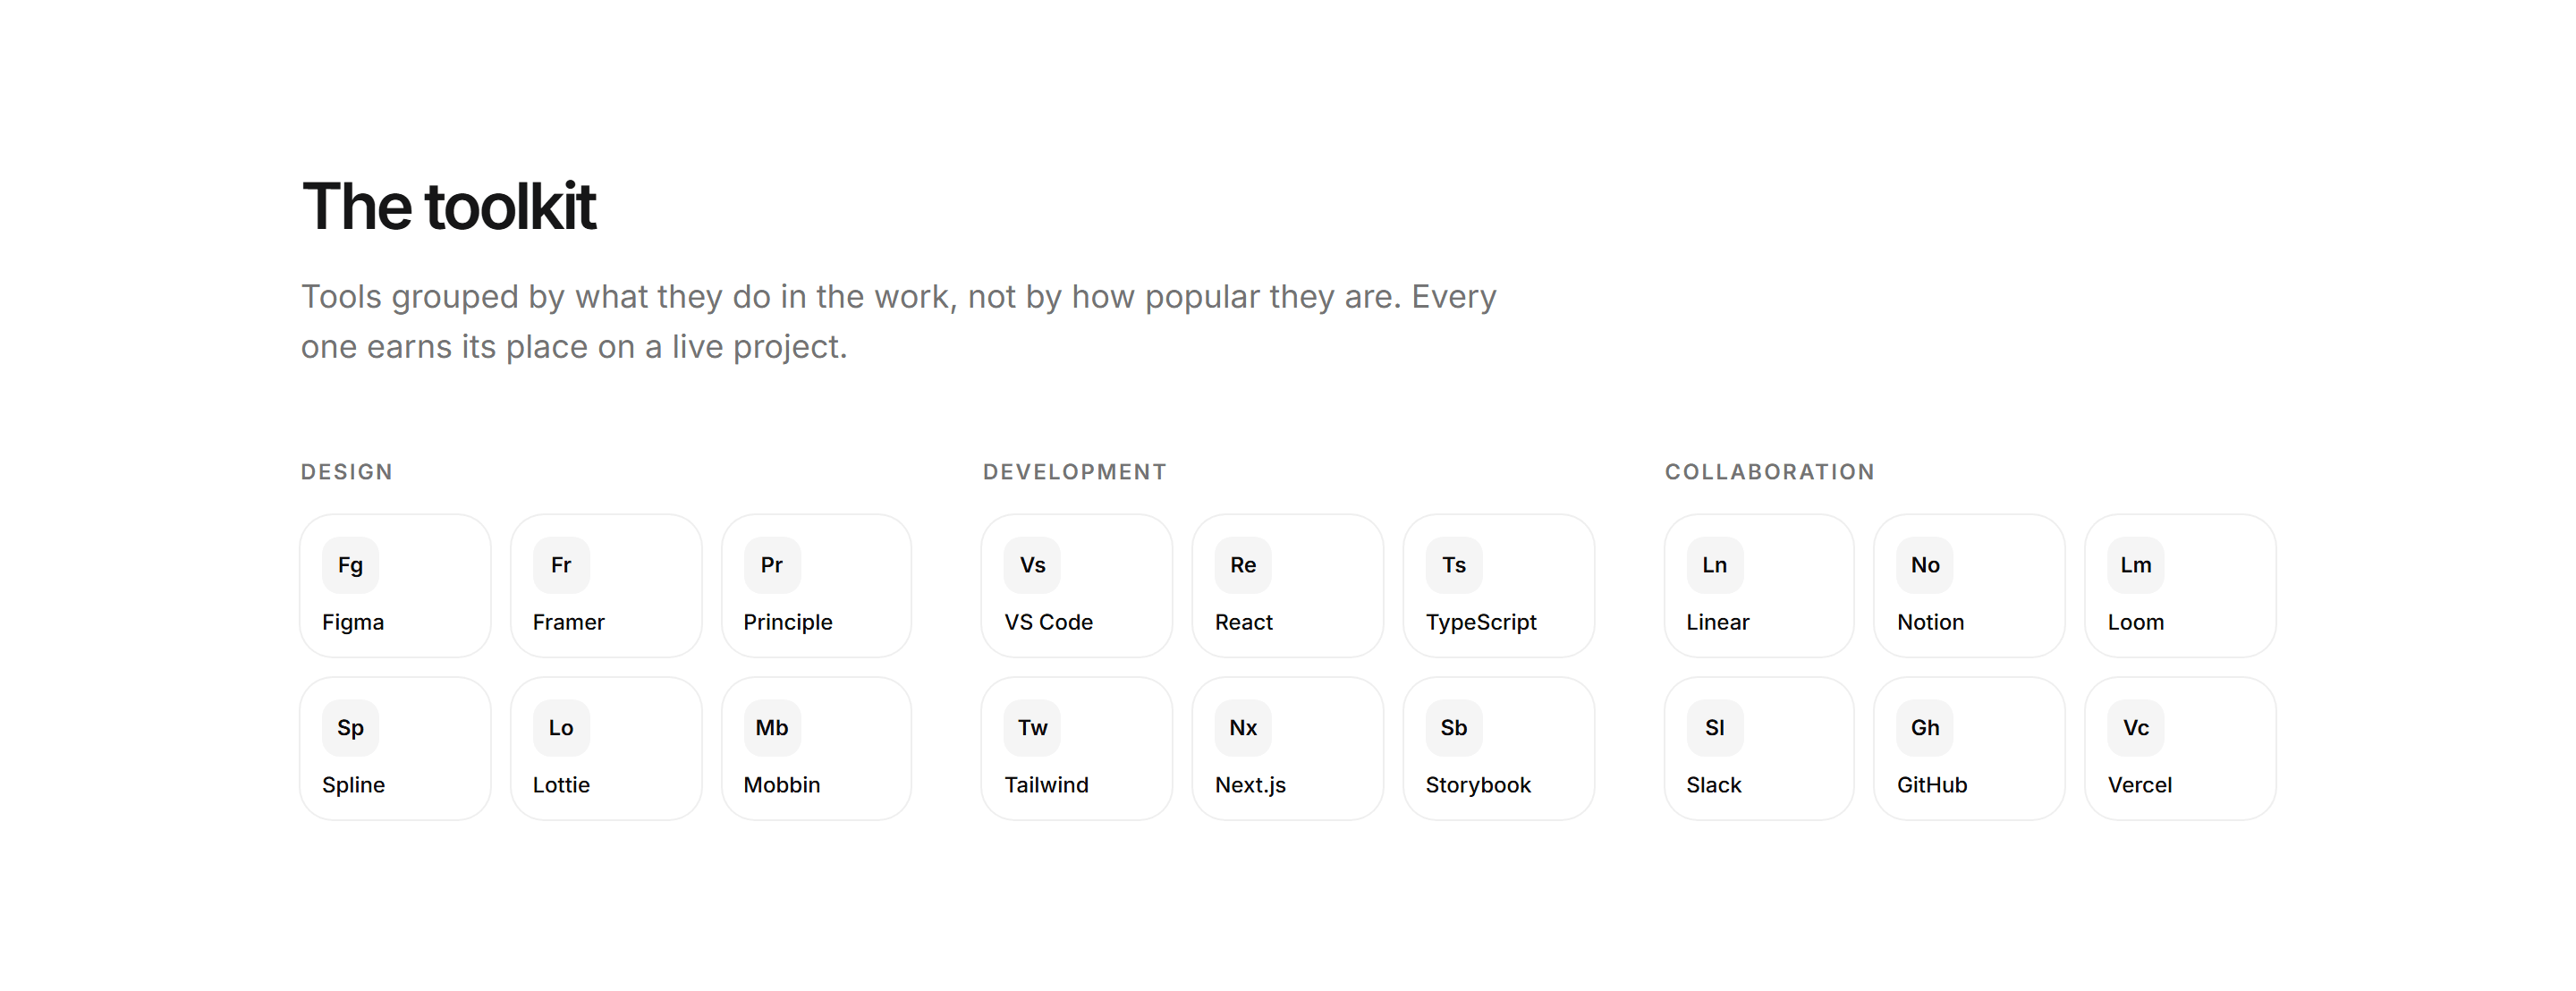Select the Linear label text
Image resolution: width=2576 pixels, height=991 pixels.
click(1718, 622)
